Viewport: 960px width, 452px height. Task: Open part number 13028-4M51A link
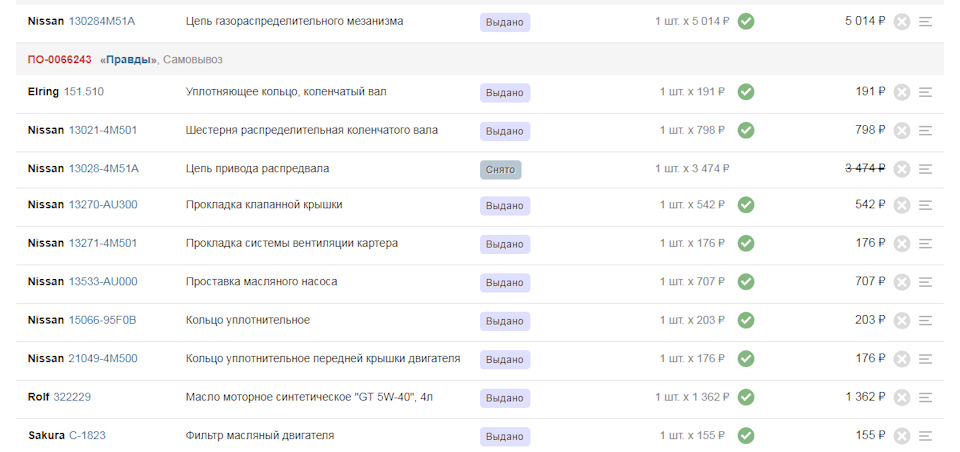[104, 168]
